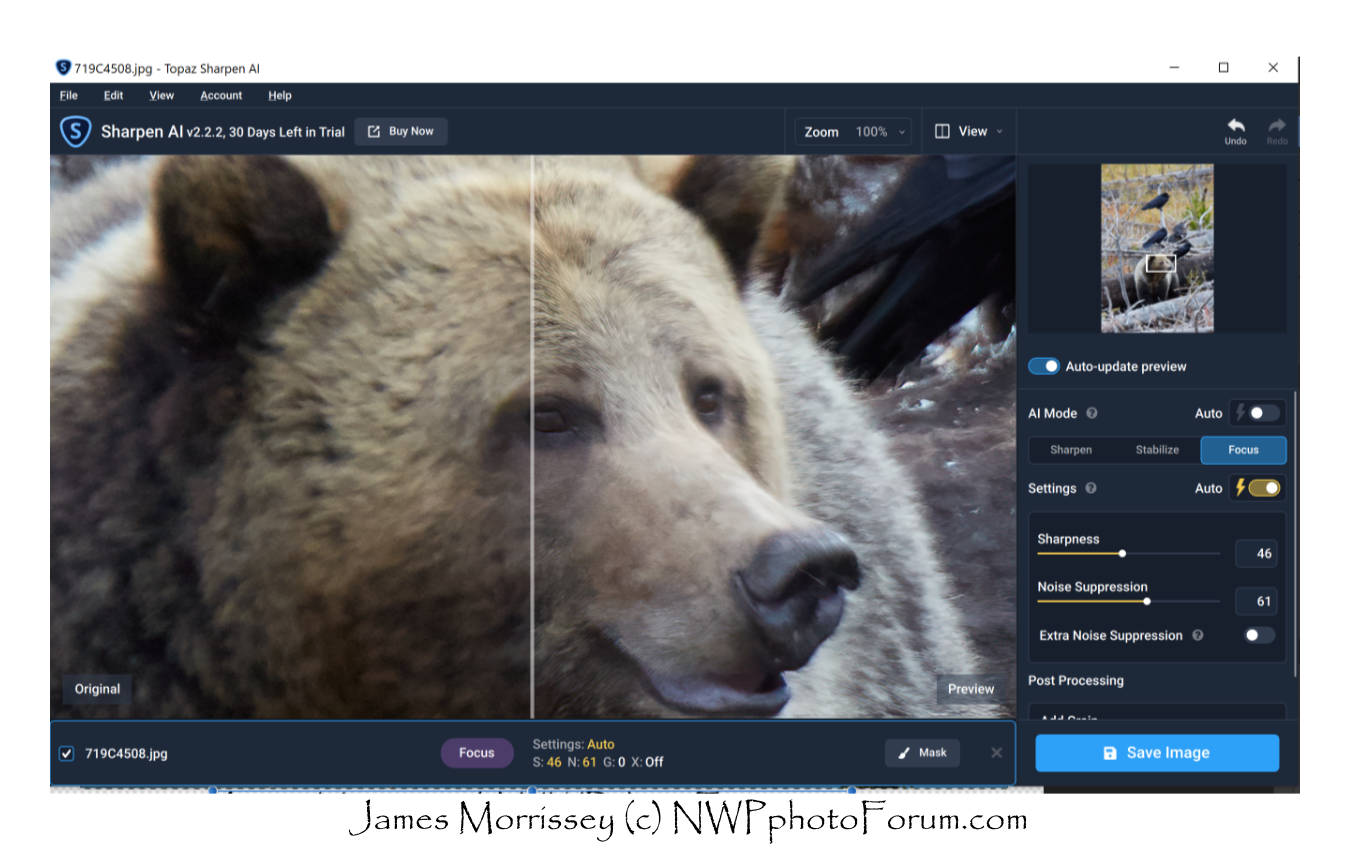The width and height of the screenshot is (1350, 850).
Task: Toggle the AI Mode Auto switch
Action: click(x=1263, y=413)
